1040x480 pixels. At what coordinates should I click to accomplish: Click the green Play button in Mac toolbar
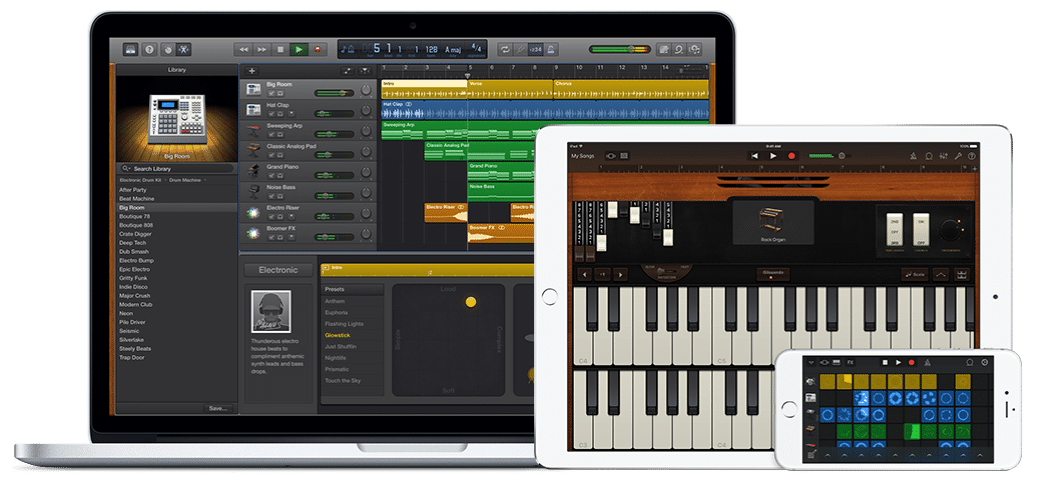(x=299, y=49)
